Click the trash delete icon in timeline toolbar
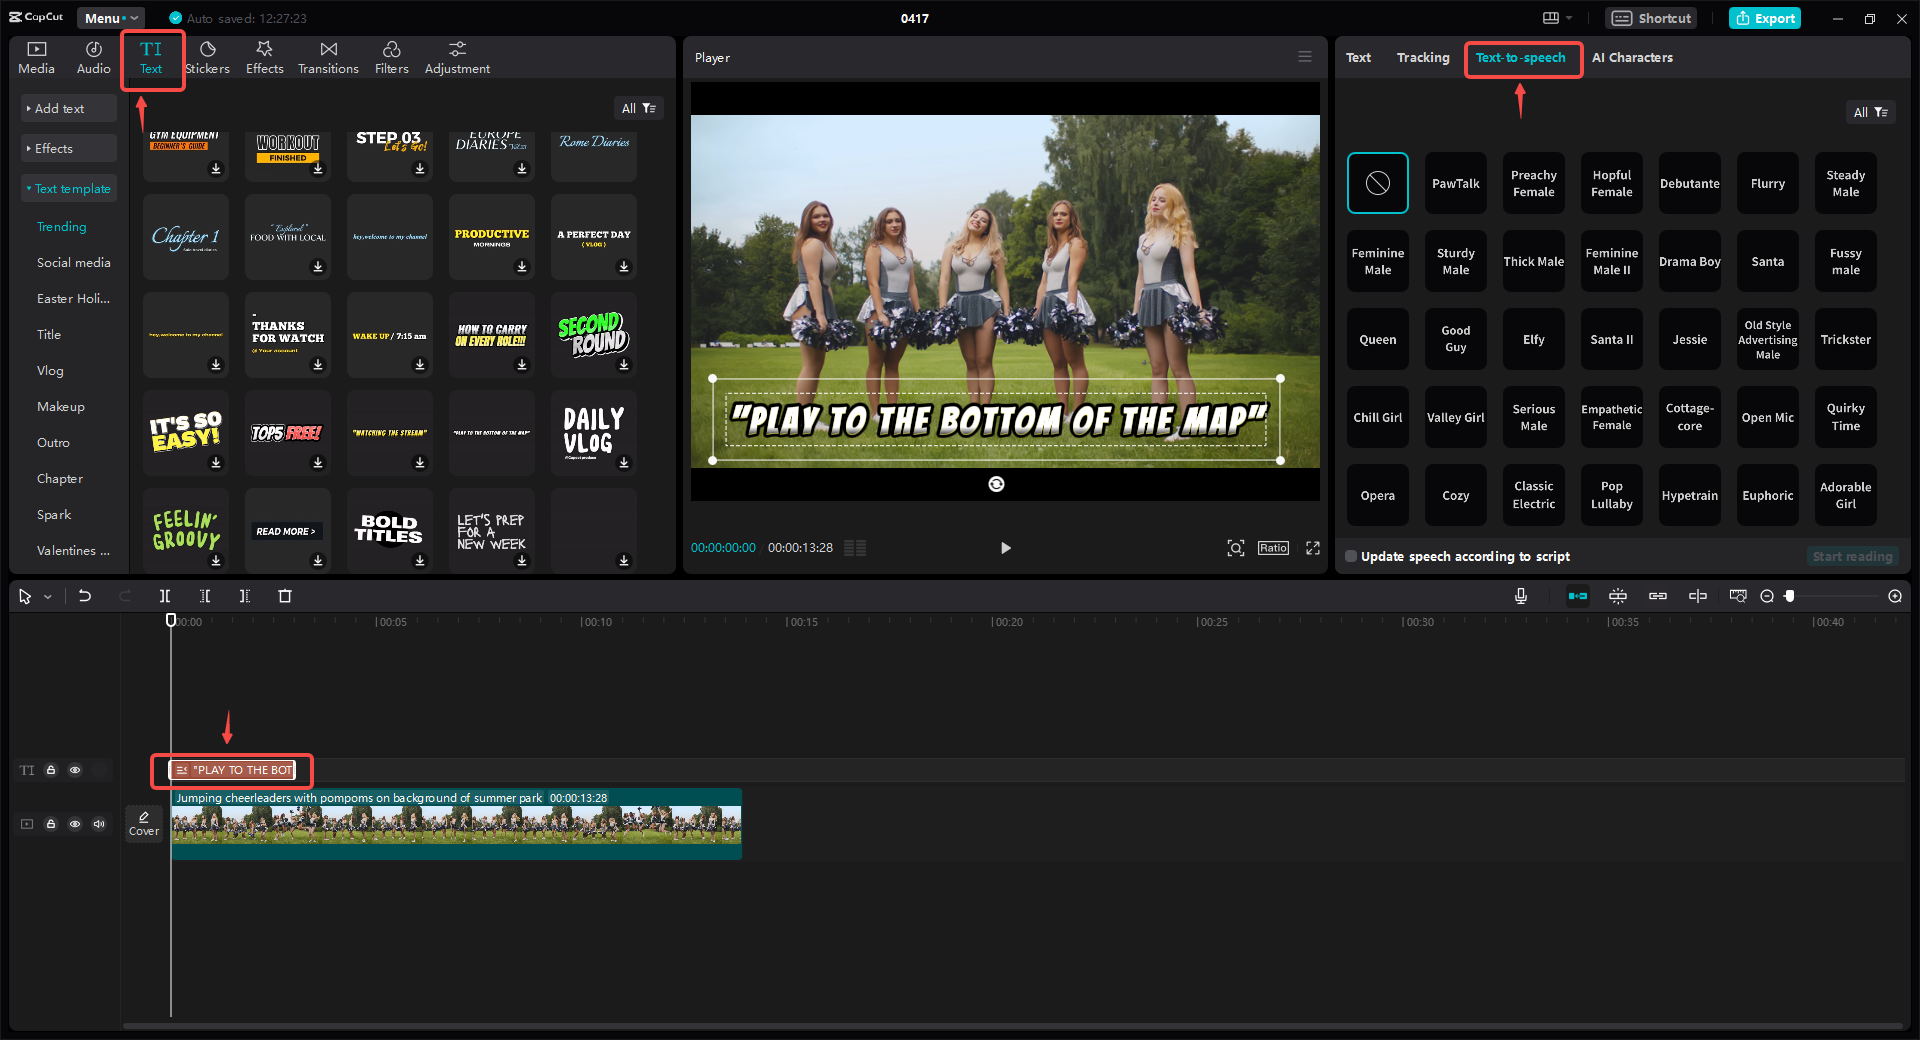1920x1040 pixels. pyautogui.click(x=285, y=596)
